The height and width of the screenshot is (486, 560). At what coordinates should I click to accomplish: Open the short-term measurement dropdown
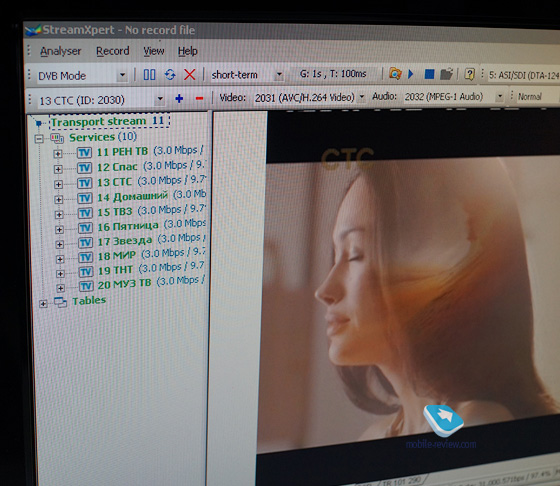point(247,75)
